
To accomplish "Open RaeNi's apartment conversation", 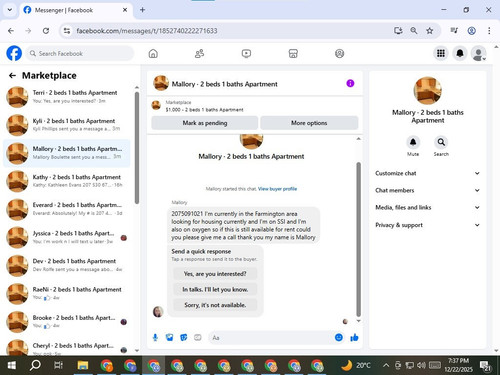I will coord(67,294).
